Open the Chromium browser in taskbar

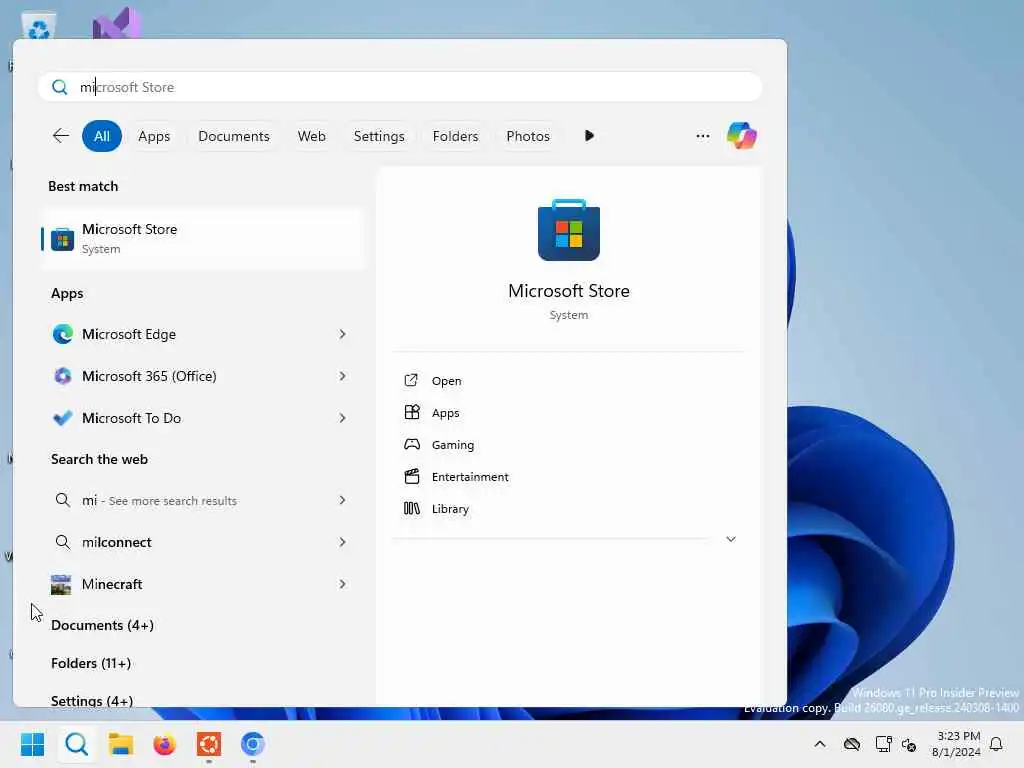tap(253, 744)
